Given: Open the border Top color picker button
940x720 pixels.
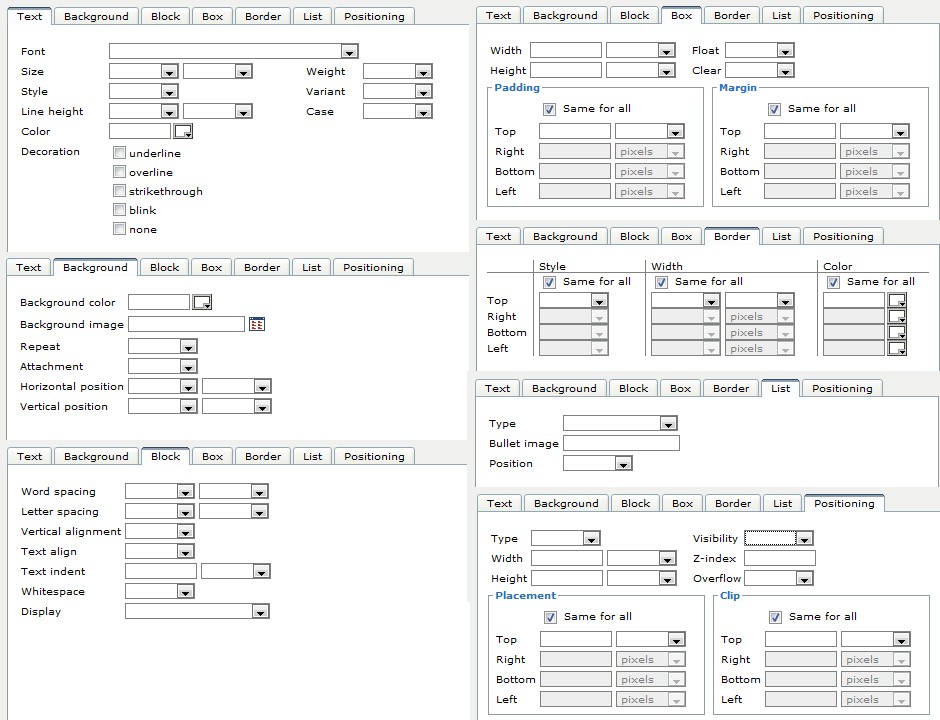Looking at the screenshot, I should point(897,300).
